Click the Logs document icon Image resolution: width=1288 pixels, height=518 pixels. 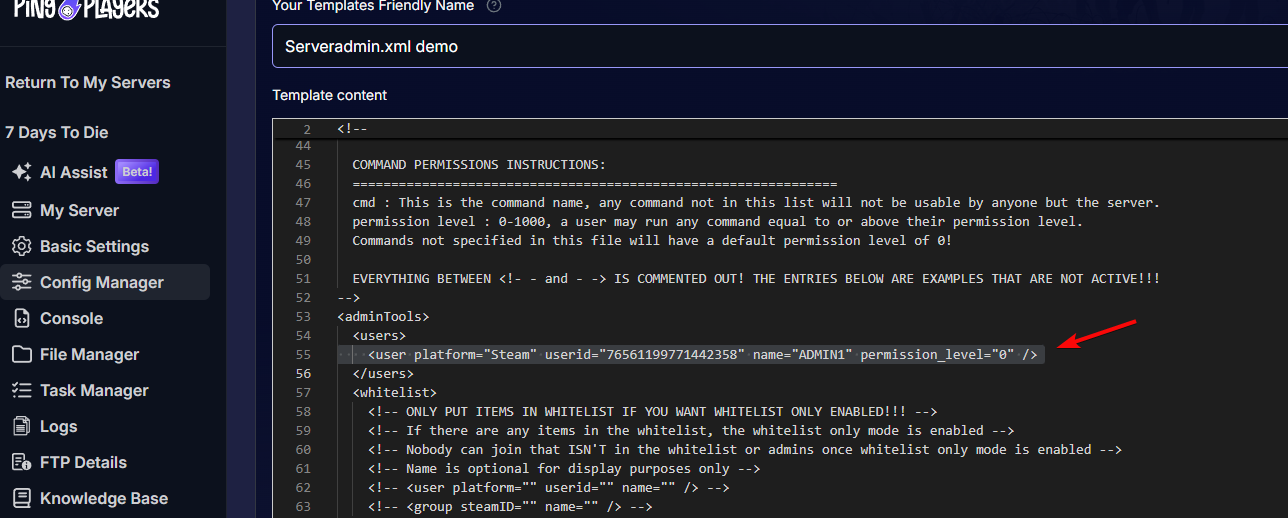[21, 426]
